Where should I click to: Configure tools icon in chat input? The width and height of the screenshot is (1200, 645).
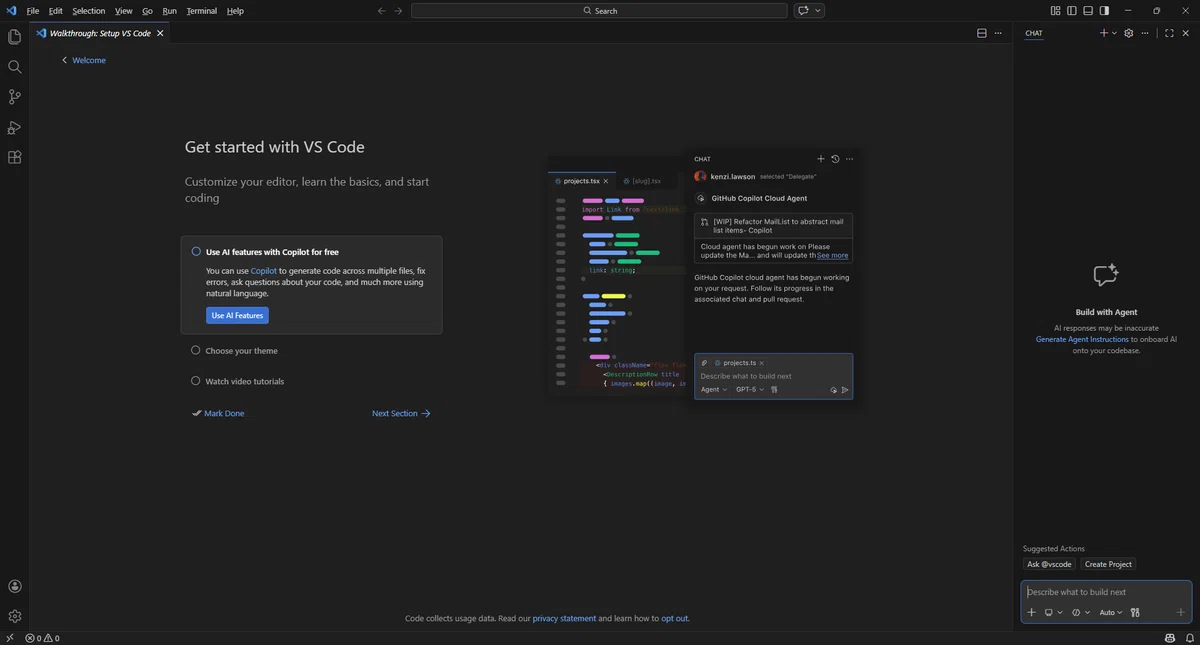pyautogui.click(x=1135, y=612)
